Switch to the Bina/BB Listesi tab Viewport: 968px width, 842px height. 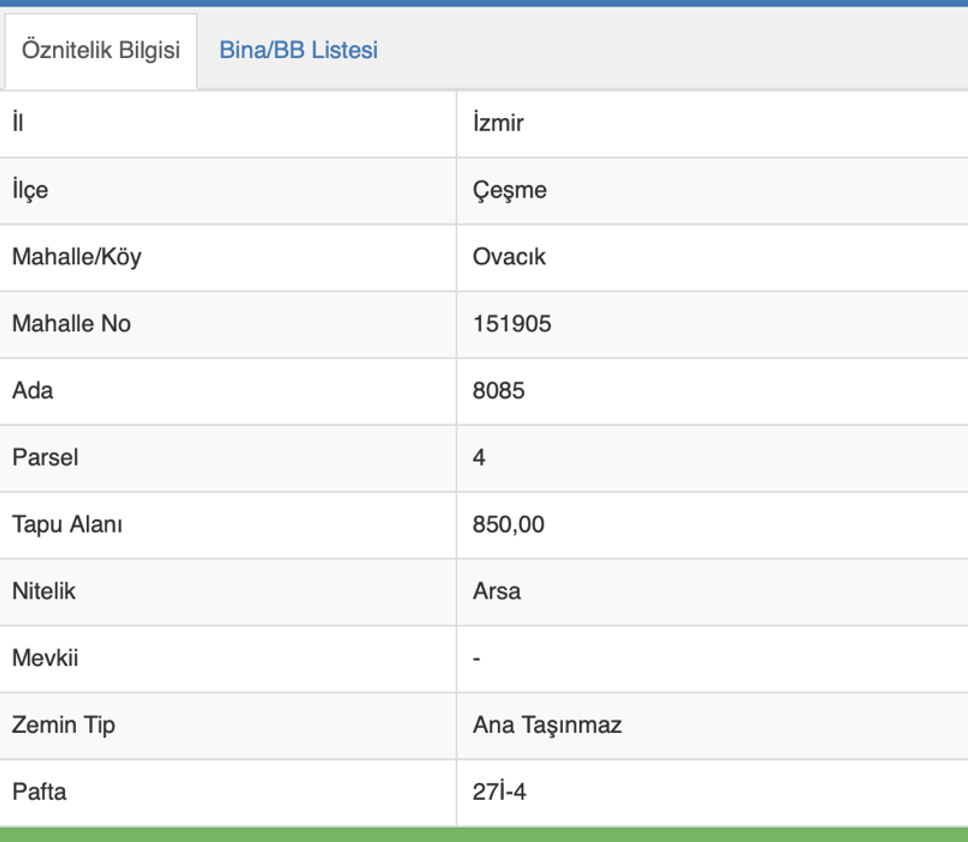(298, 50)
